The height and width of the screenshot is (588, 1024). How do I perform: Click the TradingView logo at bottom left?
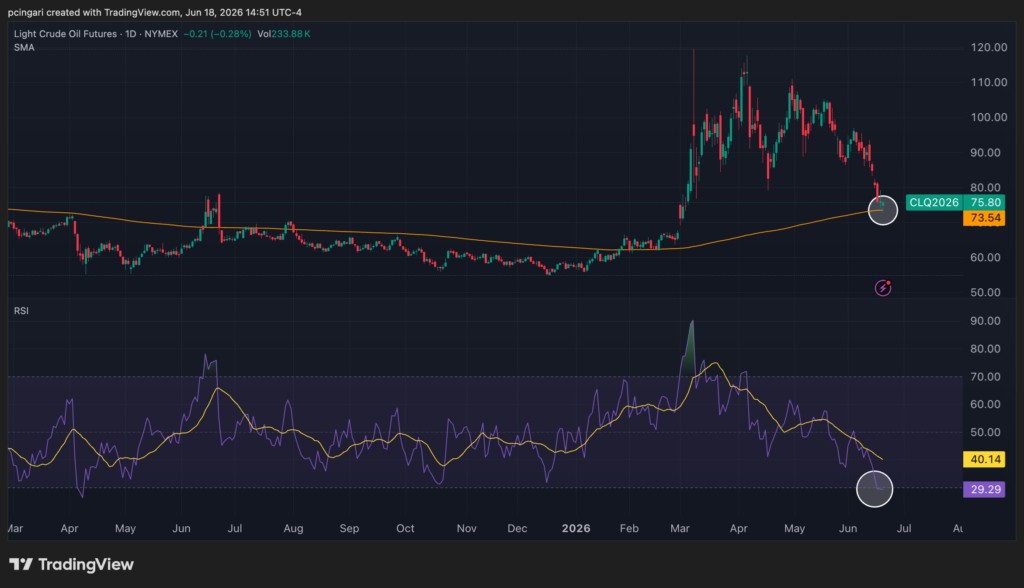tap(71, 564)
